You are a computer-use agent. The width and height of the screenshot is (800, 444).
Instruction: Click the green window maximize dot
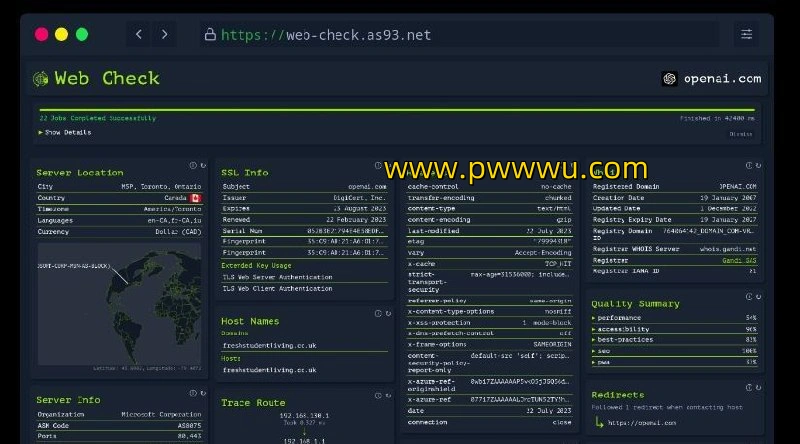point(82,34)
